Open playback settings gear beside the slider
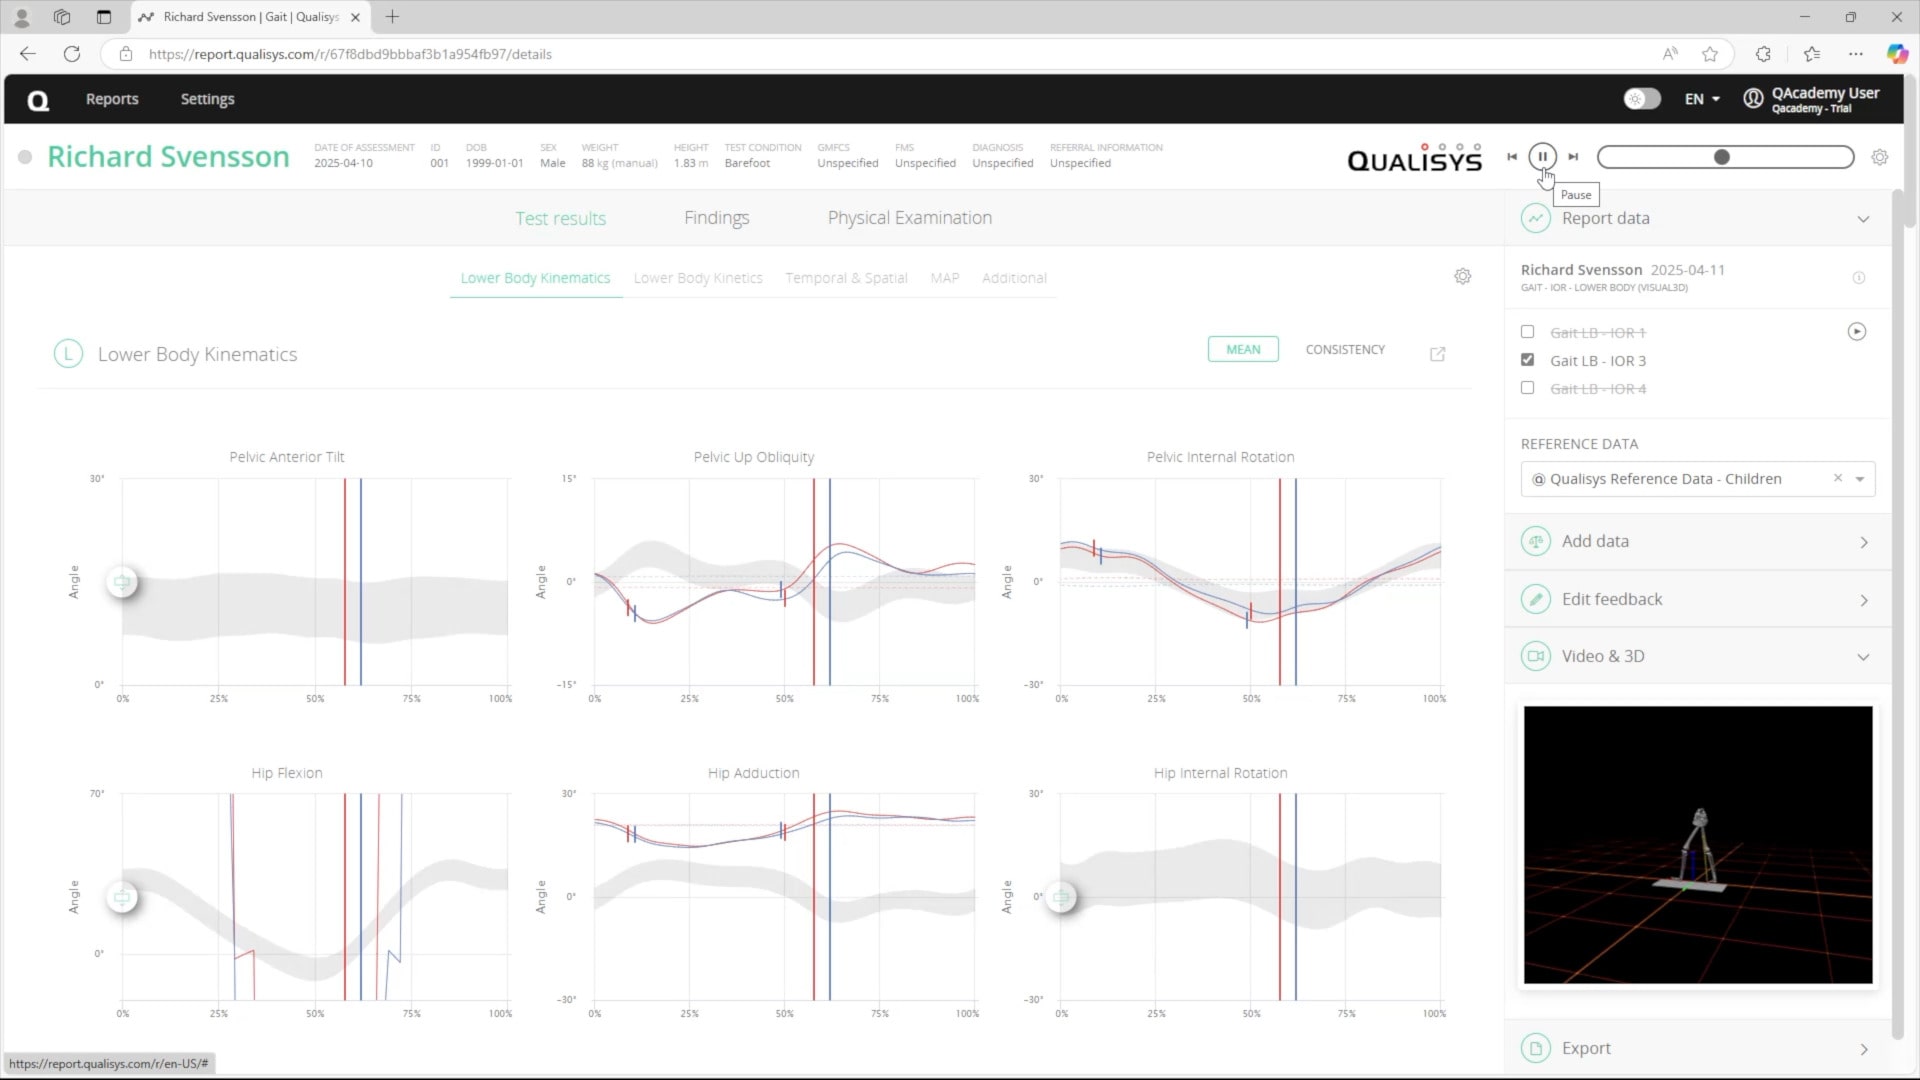1920x1080 pixels. pyautogui.click(x=1880, y=157)
